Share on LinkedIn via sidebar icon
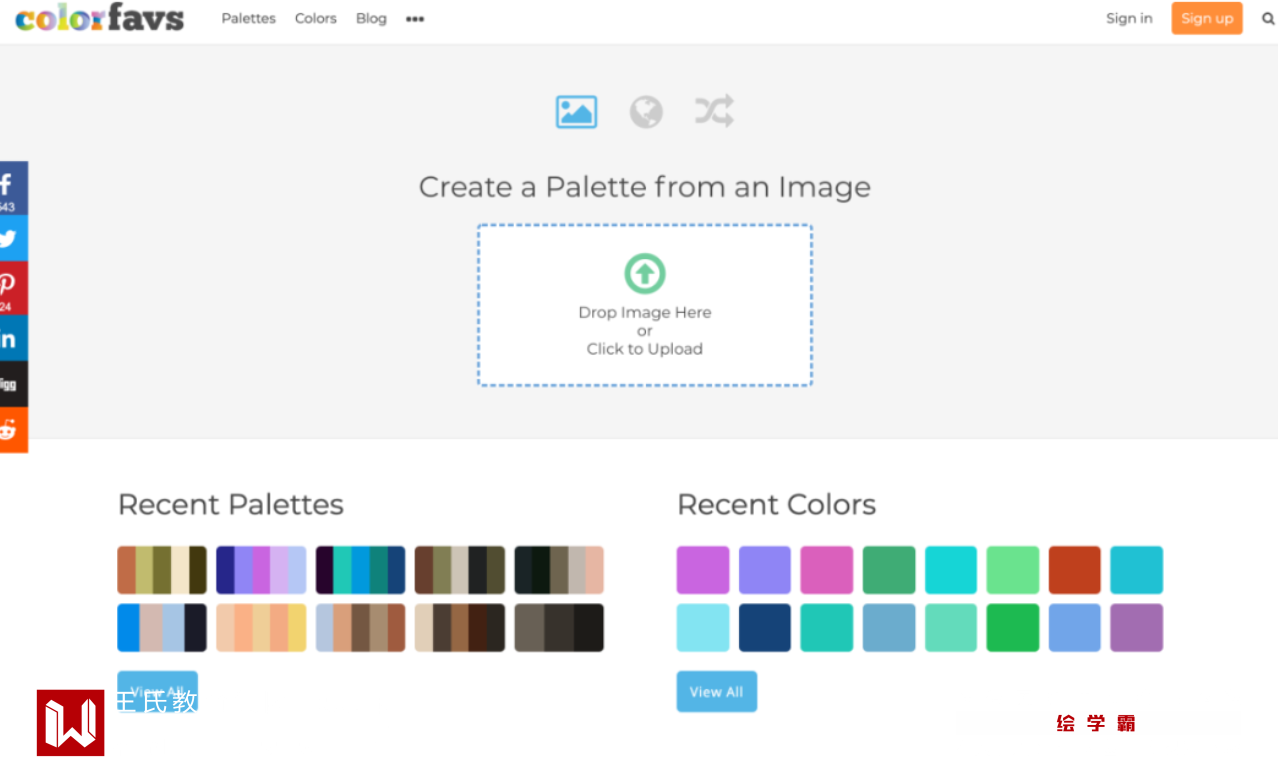1278x782 pixels. (x=10, y=339)
